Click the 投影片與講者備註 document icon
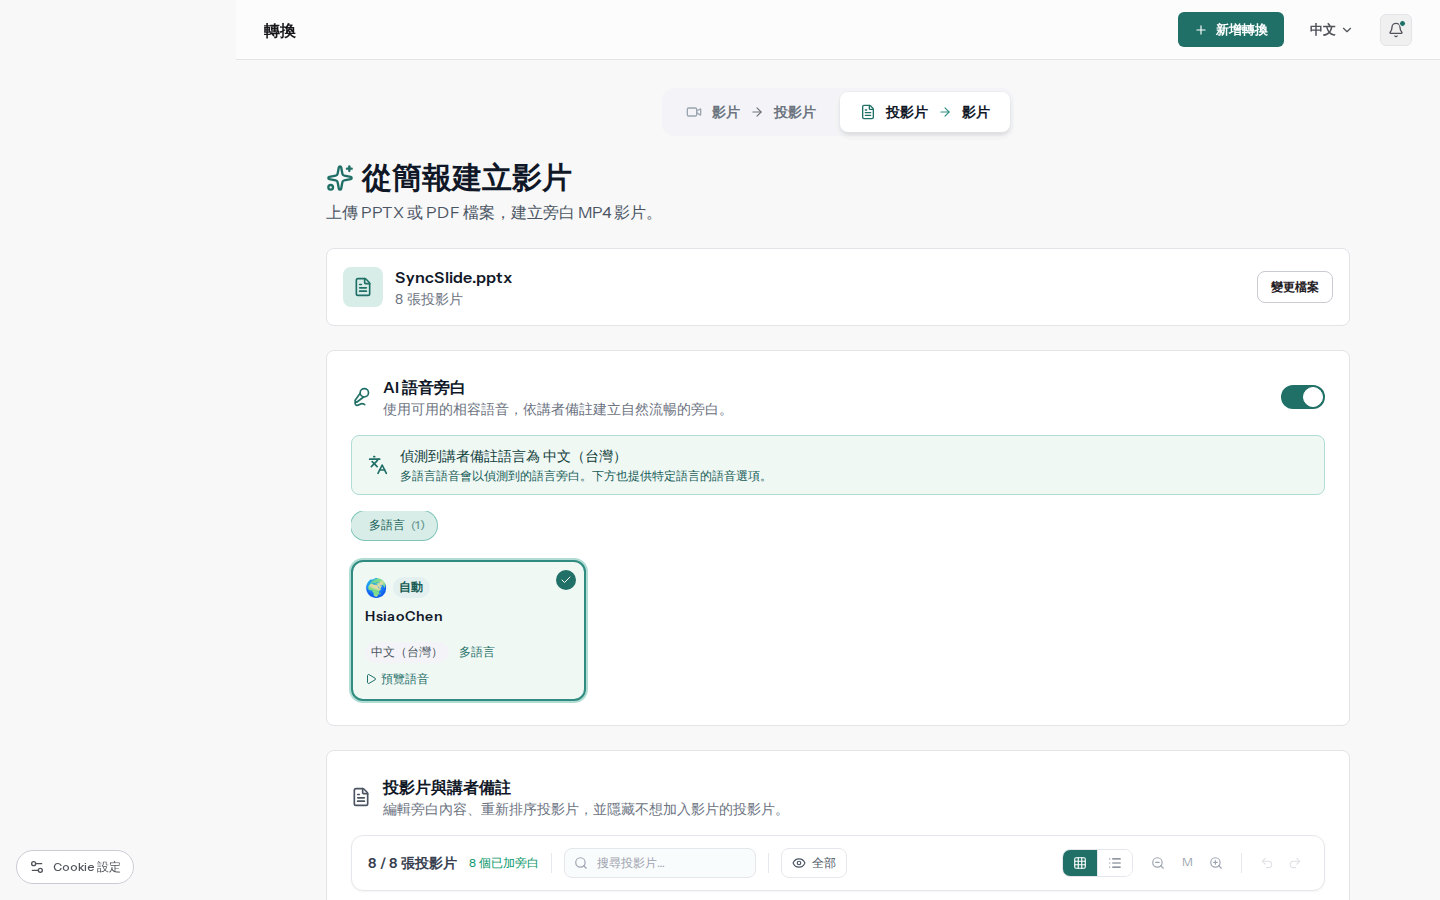 (361, 797)
